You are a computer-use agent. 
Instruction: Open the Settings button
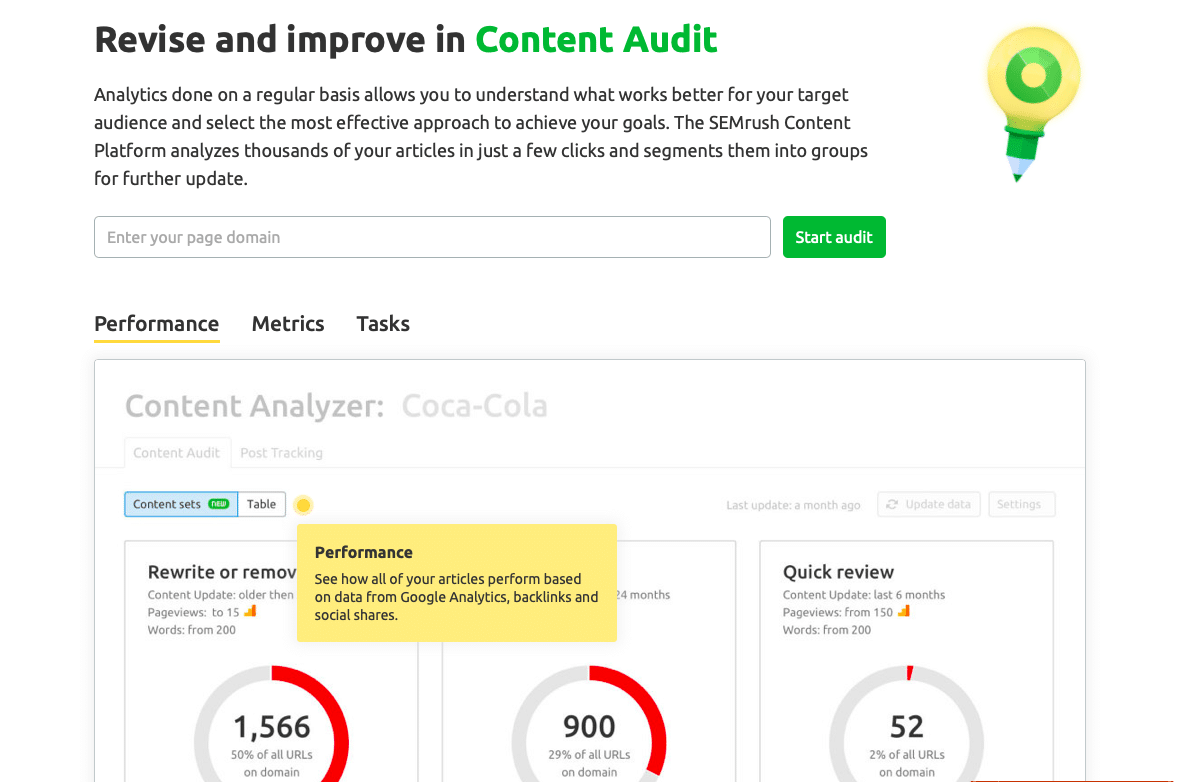pyautogui.click(x=1022, y=504)
